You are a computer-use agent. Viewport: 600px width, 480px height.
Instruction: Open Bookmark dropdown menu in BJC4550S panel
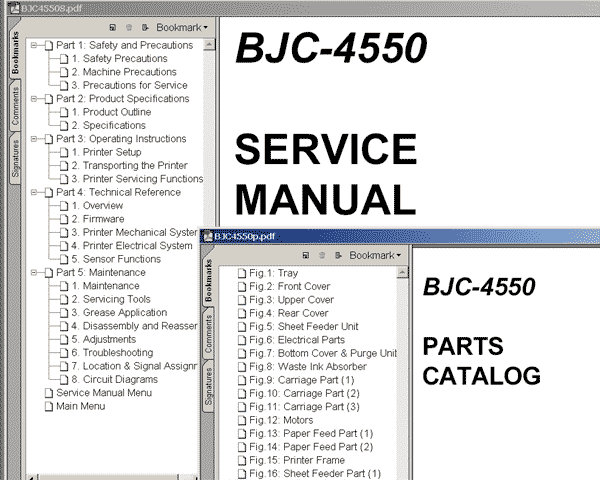point(182,28)
